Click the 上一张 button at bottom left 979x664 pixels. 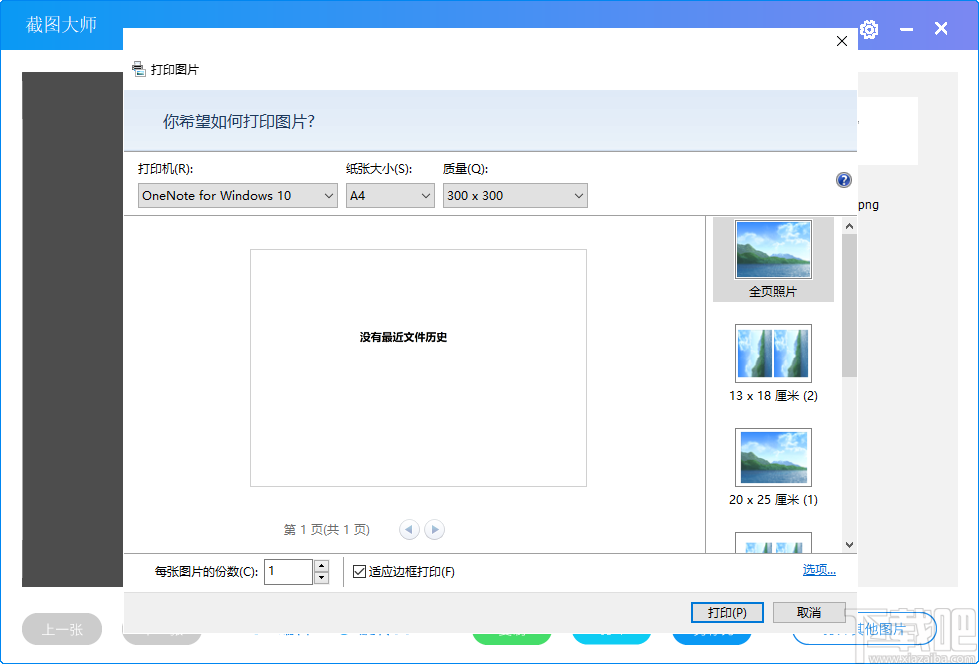coord(61,629)
